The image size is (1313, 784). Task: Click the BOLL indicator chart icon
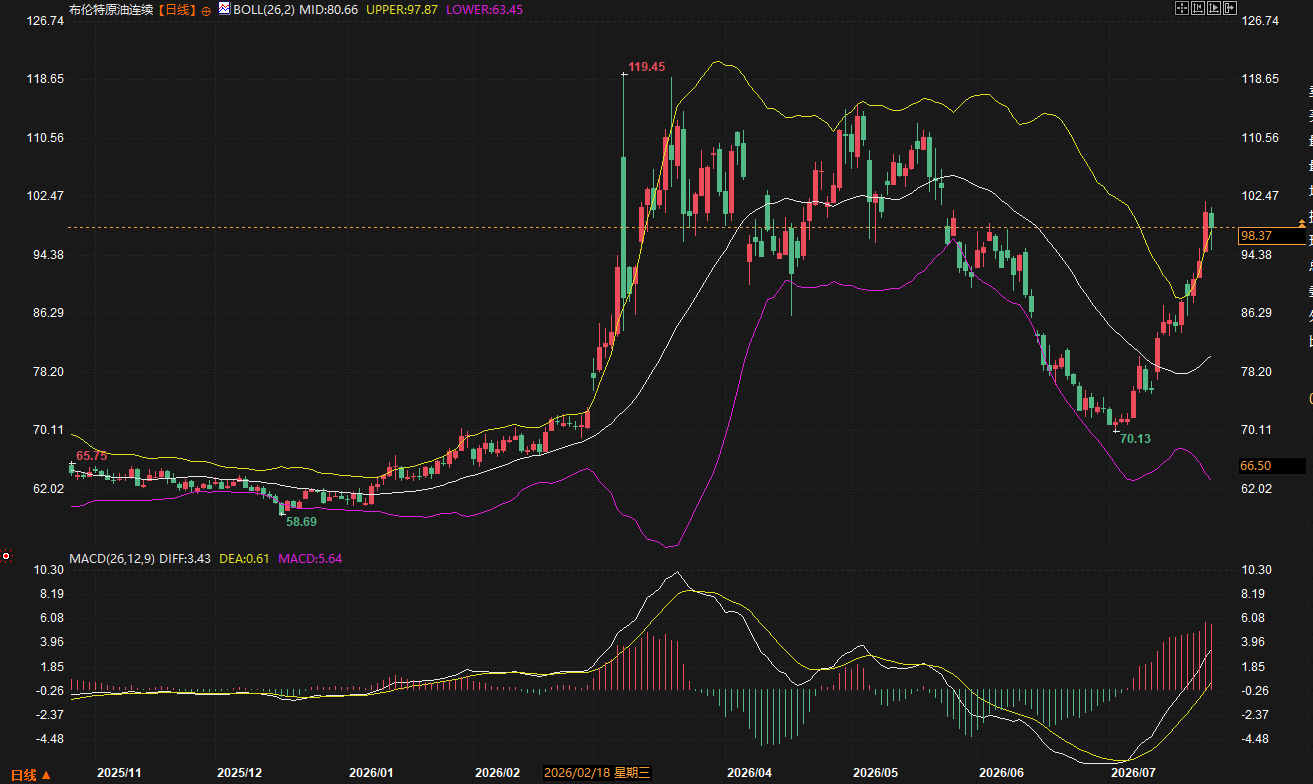[x=223, y=9]
